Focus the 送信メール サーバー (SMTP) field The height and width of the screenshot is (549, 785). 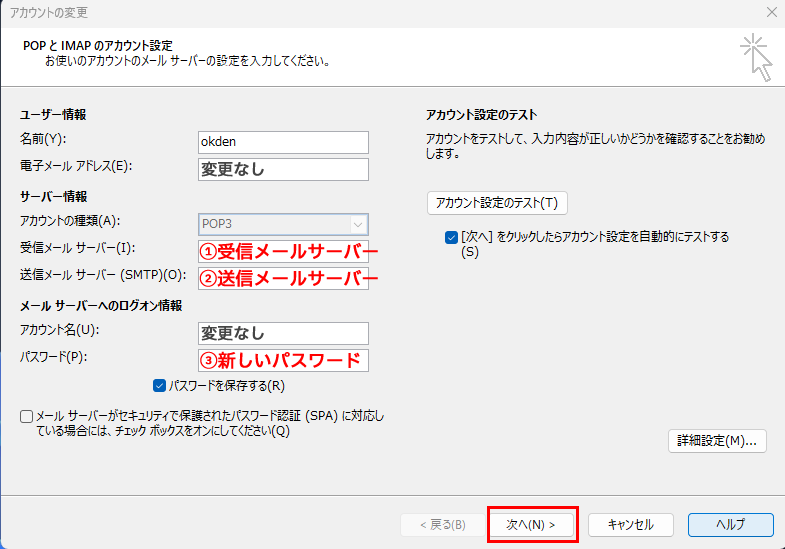point(283,278)
